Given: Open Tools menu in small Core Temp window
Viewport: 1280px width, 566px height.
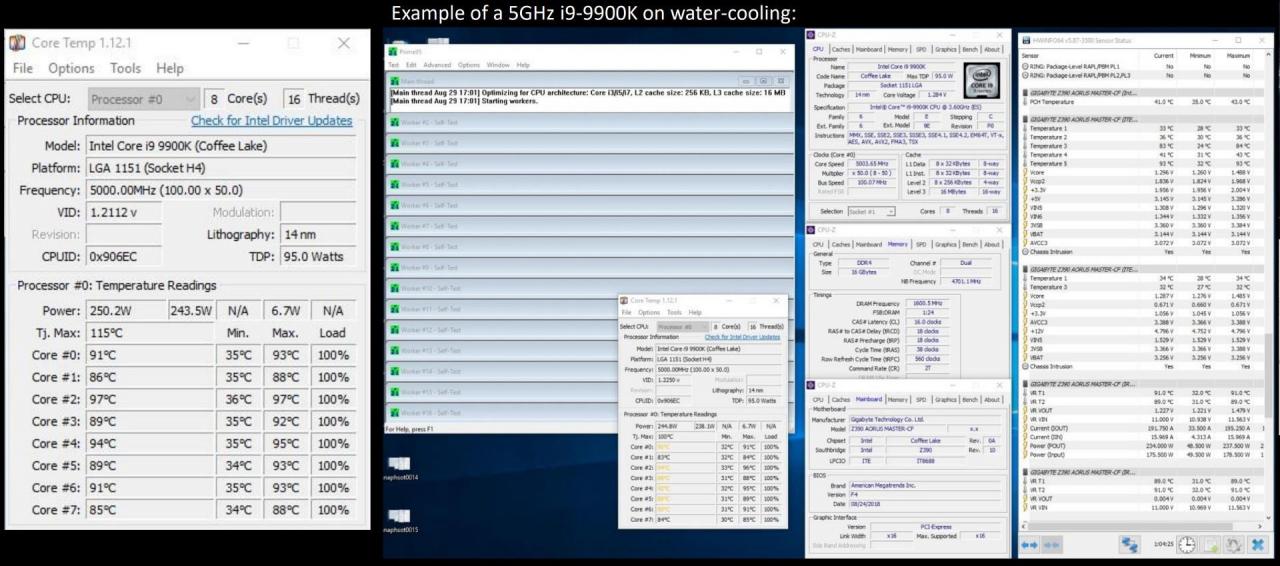Looking at the screenshot, I should pos(675,312).
